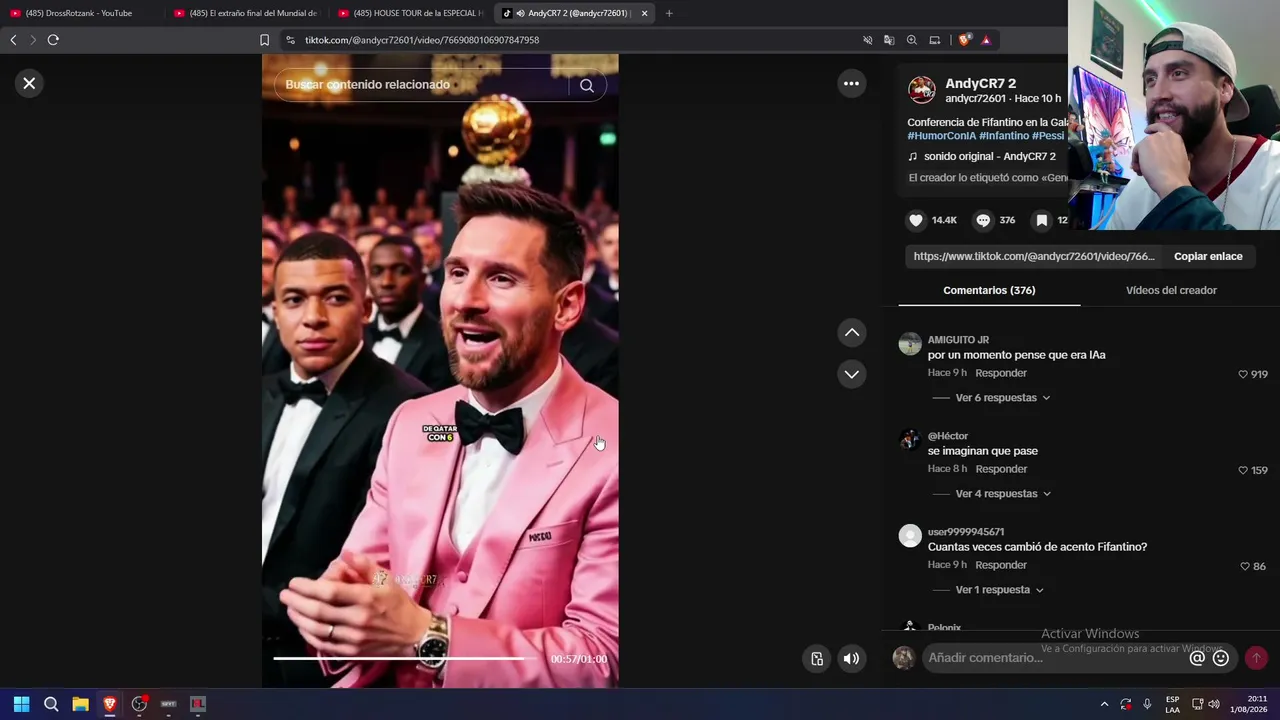Click the 'Añadir comentario...' input field
Viewport: 1280px width, 720px height.
[x=1054, y=658]
